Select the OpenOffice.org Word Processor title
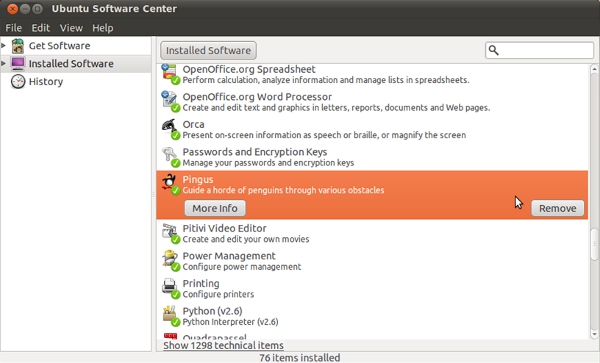Image resolution: width=600 pixels, height=363 pixels. (257, 97)
